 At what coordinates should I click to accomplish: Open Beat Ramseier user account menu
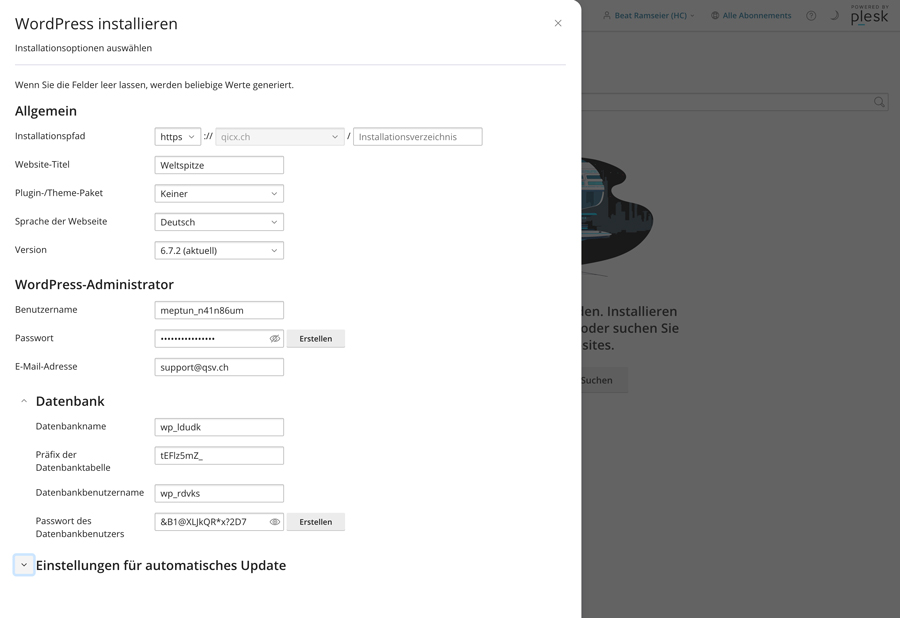point(648,16)
